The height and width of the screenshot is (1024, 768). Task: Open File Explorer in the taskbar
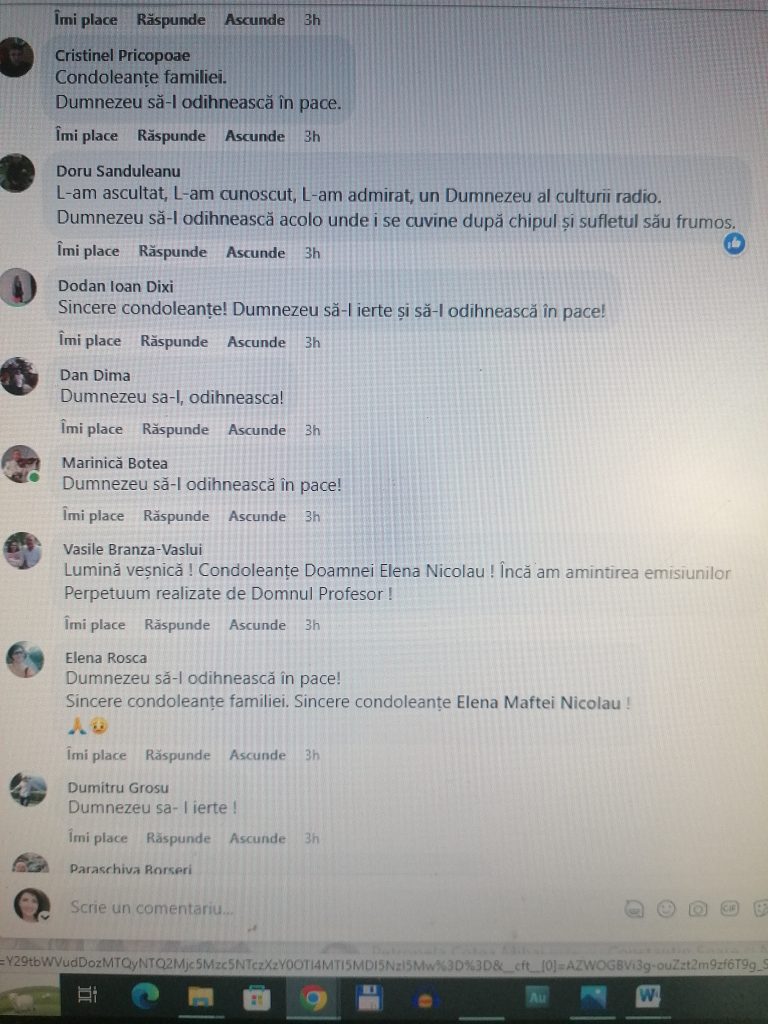pyautogui.click(x=200, y=997)
